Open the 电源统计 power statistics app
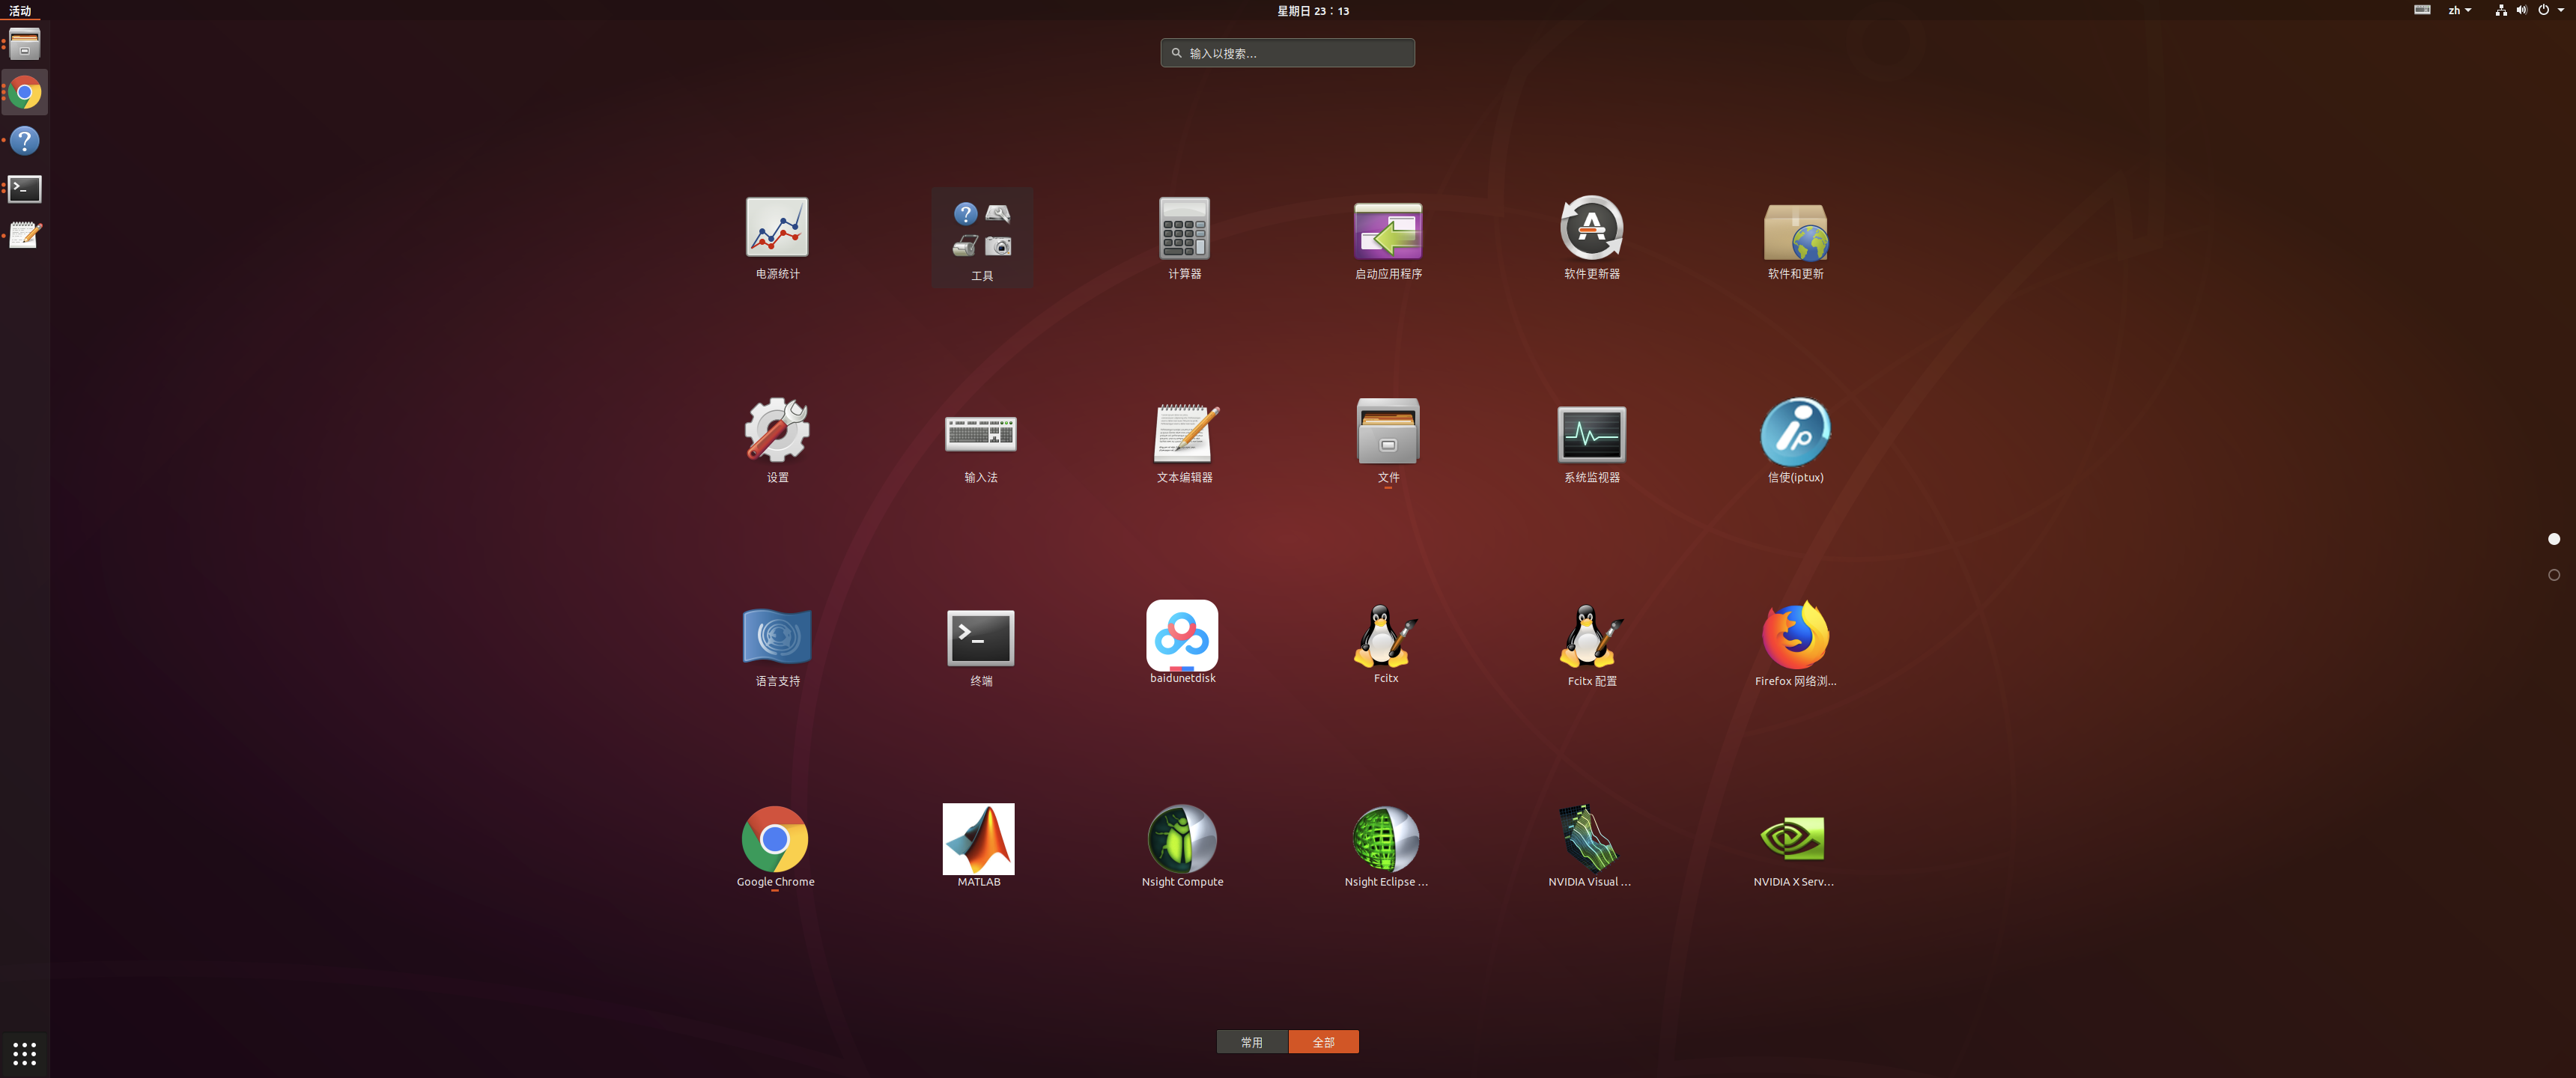This screenshot has width=2576, height=1078. tap(777, 228)
